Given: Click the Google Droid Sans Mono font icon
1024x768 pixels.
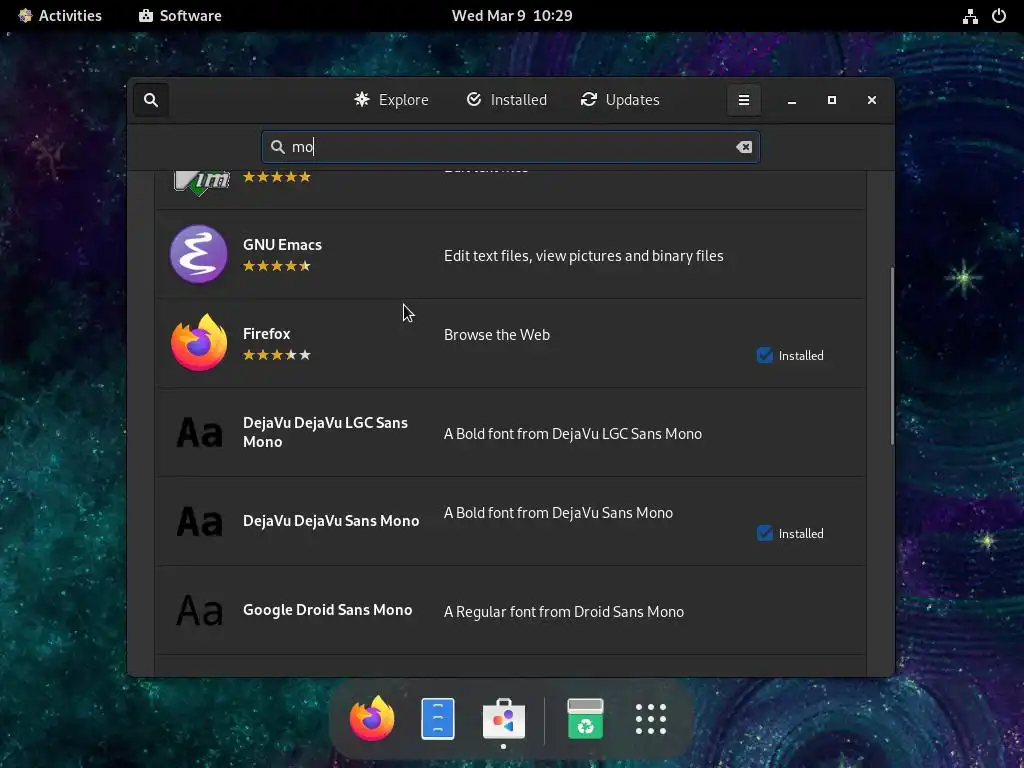Looking at the screenshot, I should tap(199, 610).
